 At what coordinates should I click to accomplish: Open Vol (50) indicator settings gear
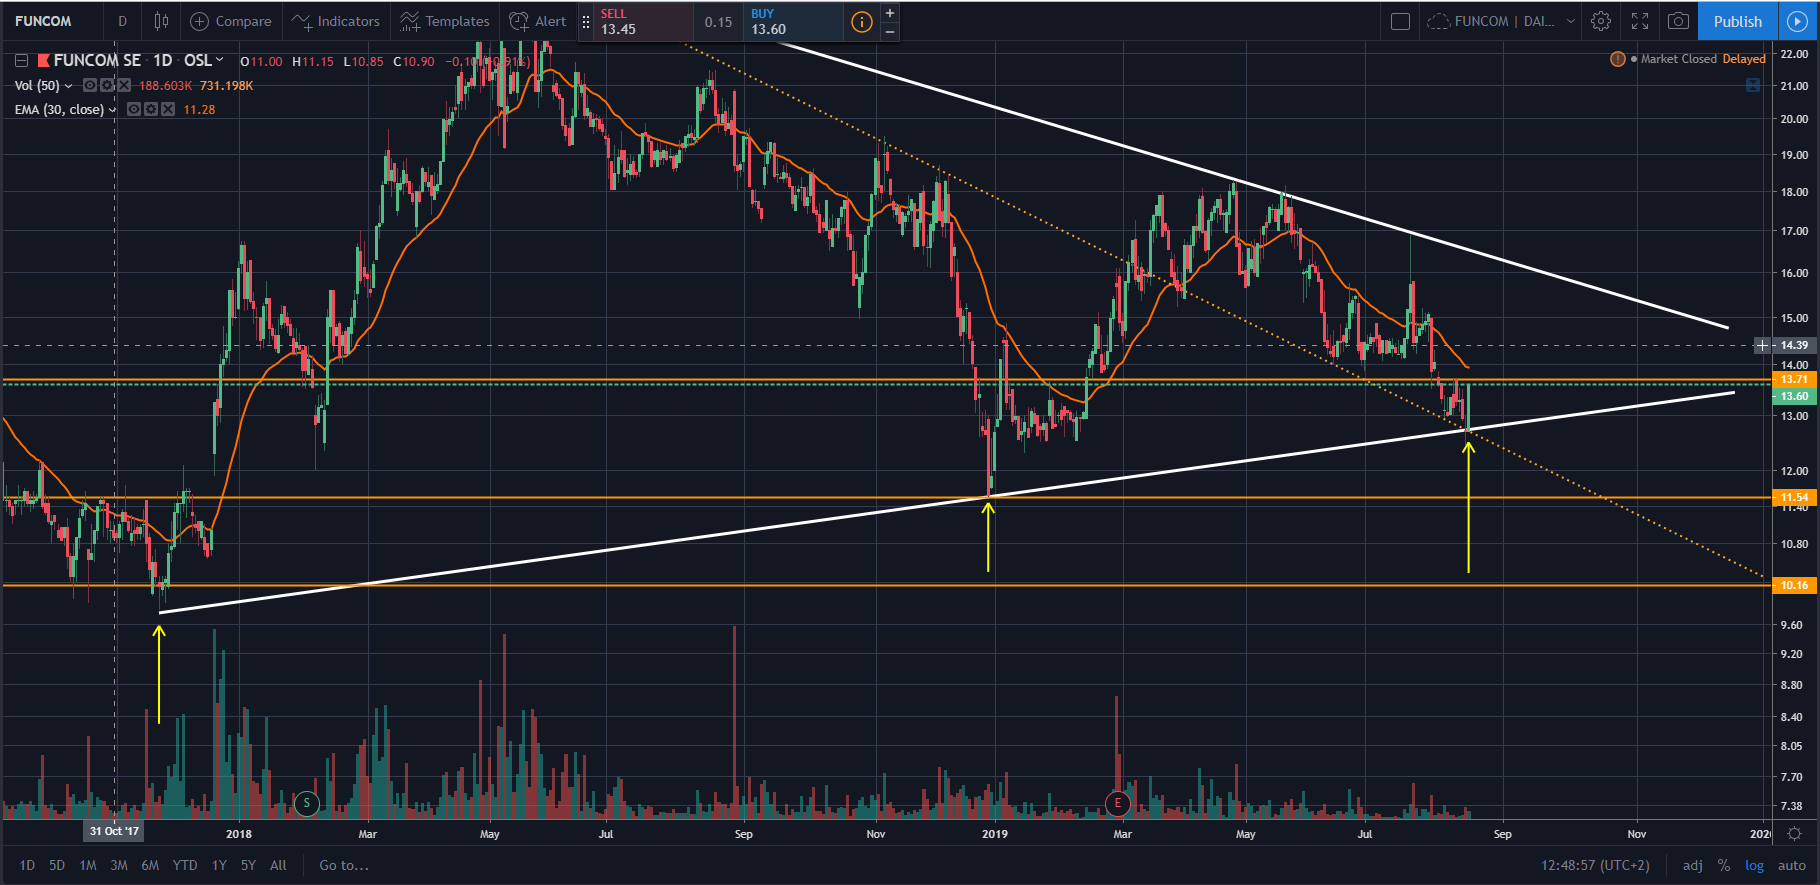(x=107, y=85)
